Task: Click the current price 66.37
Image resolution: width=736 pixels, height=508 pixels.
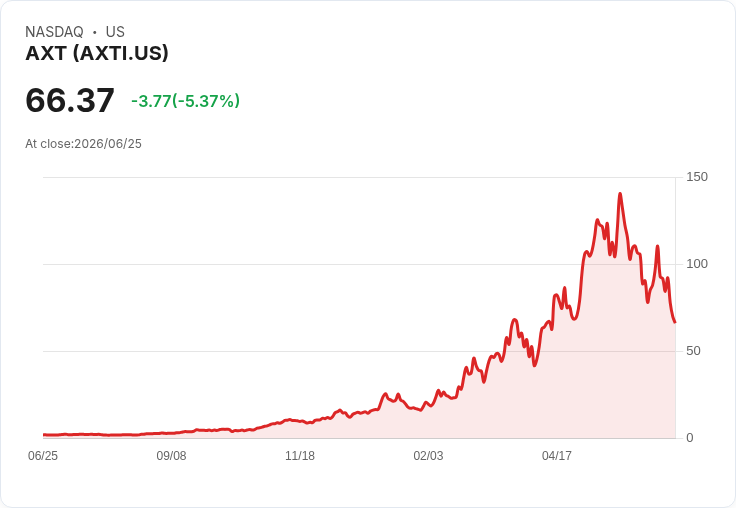Action: pos(70,100)
